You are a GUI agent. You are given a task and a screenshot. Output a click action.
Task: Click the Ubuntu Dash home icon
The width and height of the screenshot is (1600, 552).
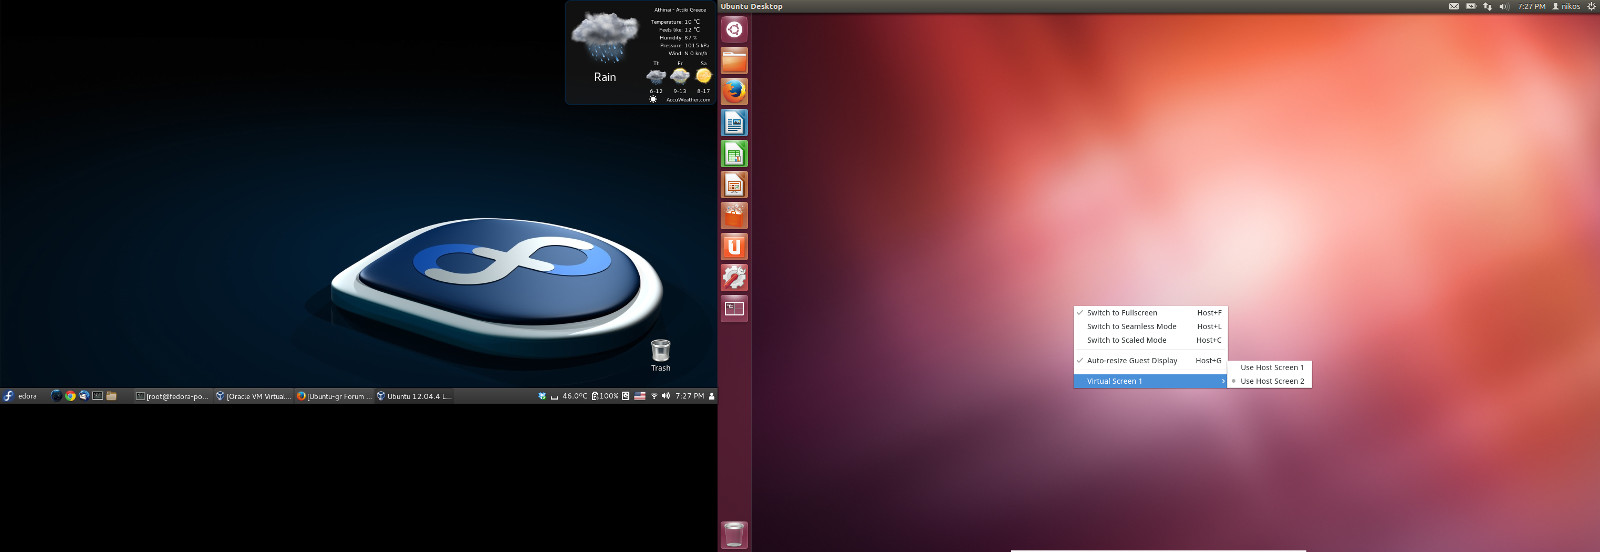coord(734,30)
